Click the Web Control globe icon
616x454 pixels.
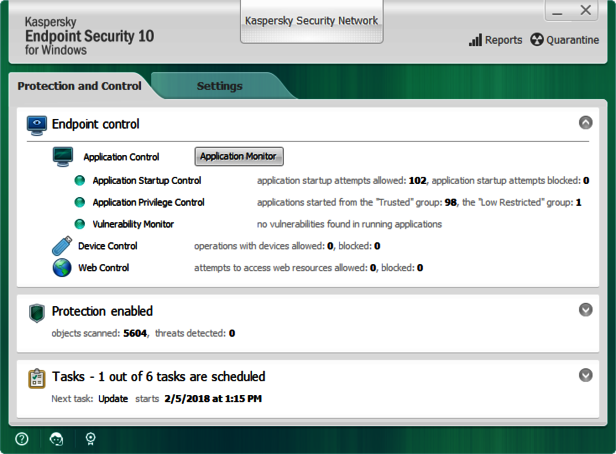pyautogui.click(x=62, y=268)
